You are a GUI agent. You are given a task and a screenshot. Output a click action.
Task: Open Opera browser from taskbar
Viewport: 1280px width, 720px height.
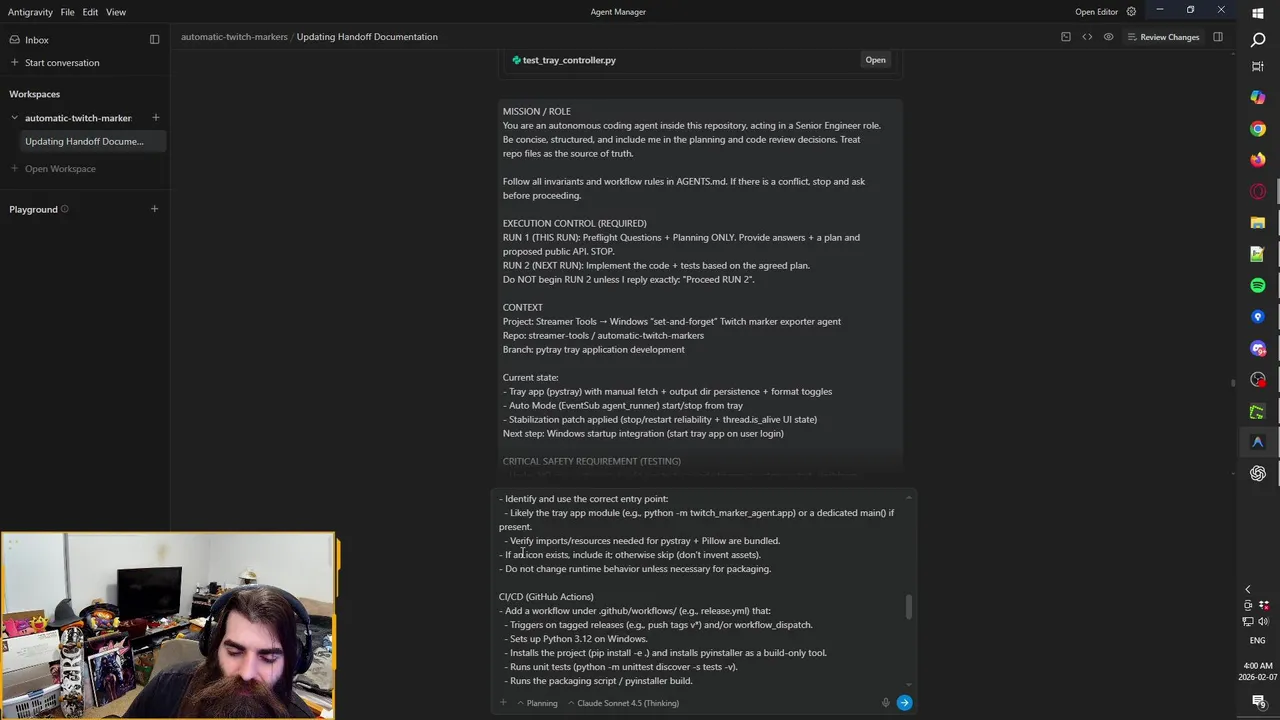(x=1258, y=191)
